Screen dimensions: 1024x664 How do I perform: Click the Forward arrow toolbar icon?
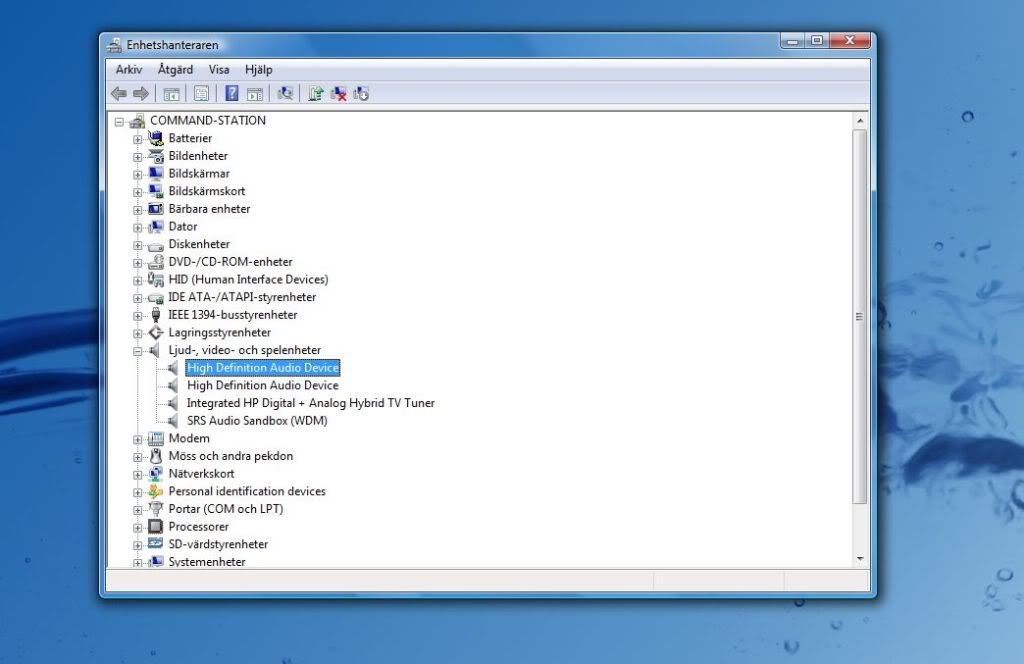tap(141, 94)
